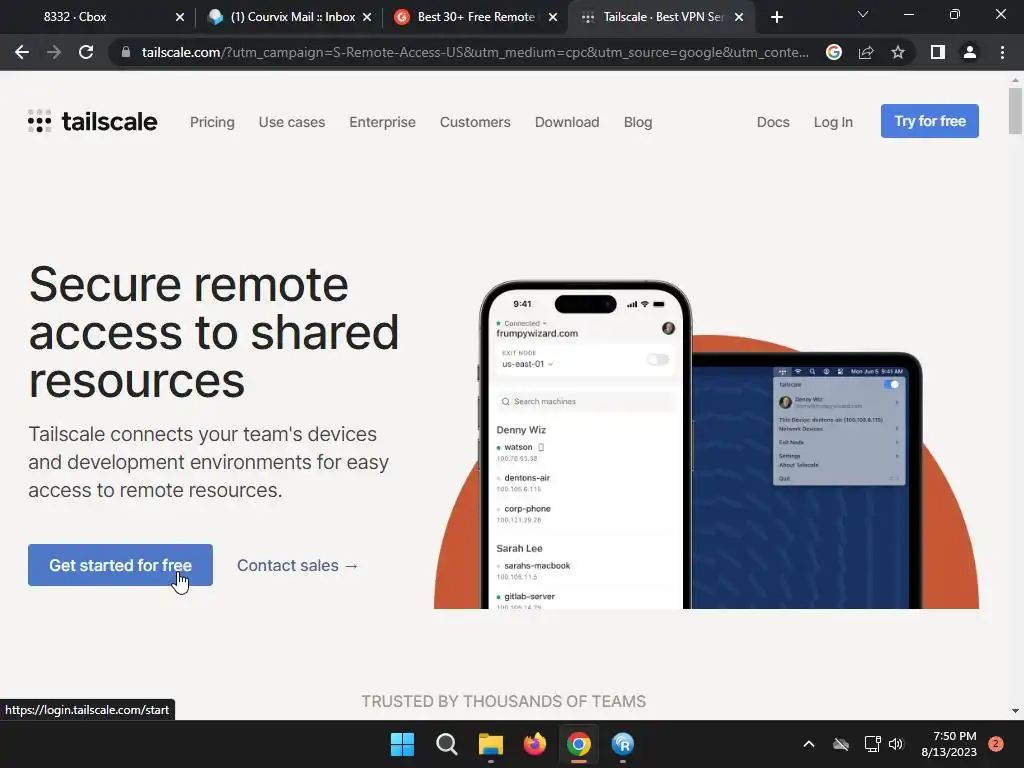
Task: Open Use cases menu
Action: click(x=292, y=122)
